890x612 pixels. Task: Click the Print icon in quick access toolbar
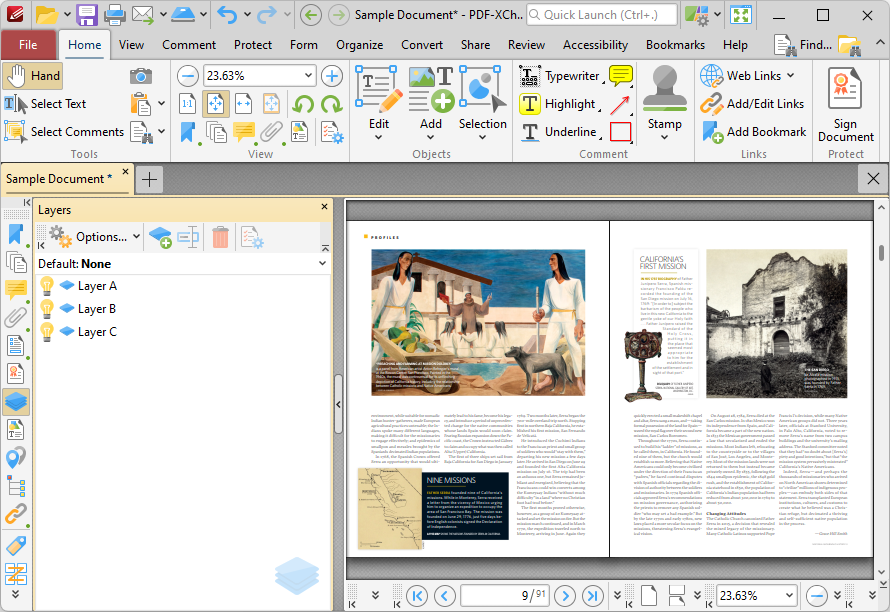pyautogui.click(x=114, y=15)
